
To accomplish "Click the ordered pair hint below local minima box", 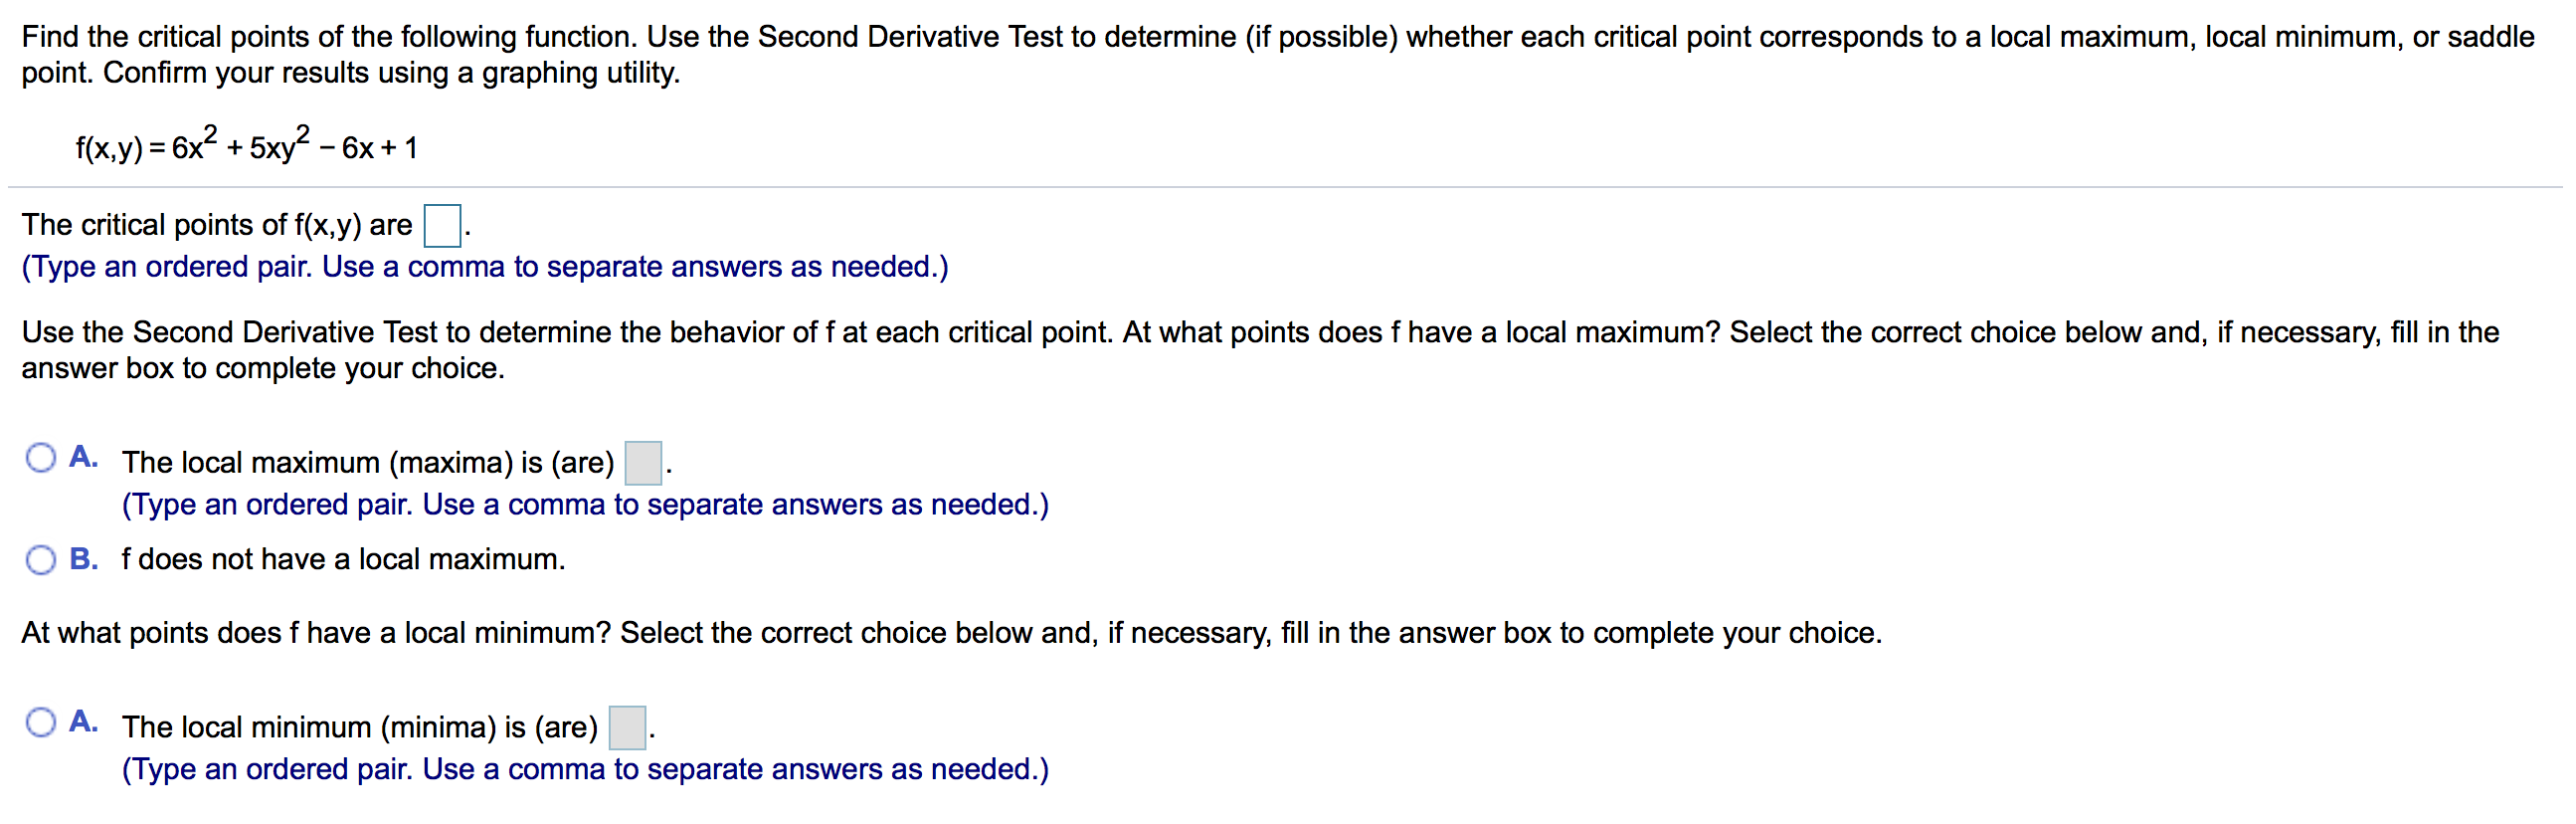I will [584, 769].
